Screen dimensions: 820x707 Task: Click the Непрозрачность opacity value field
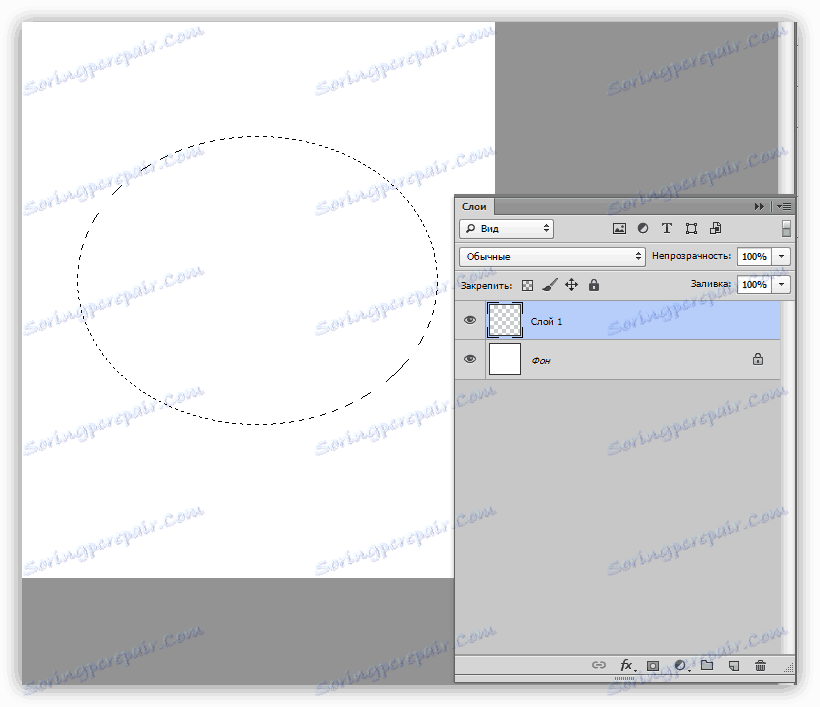(x=754, y=256)
